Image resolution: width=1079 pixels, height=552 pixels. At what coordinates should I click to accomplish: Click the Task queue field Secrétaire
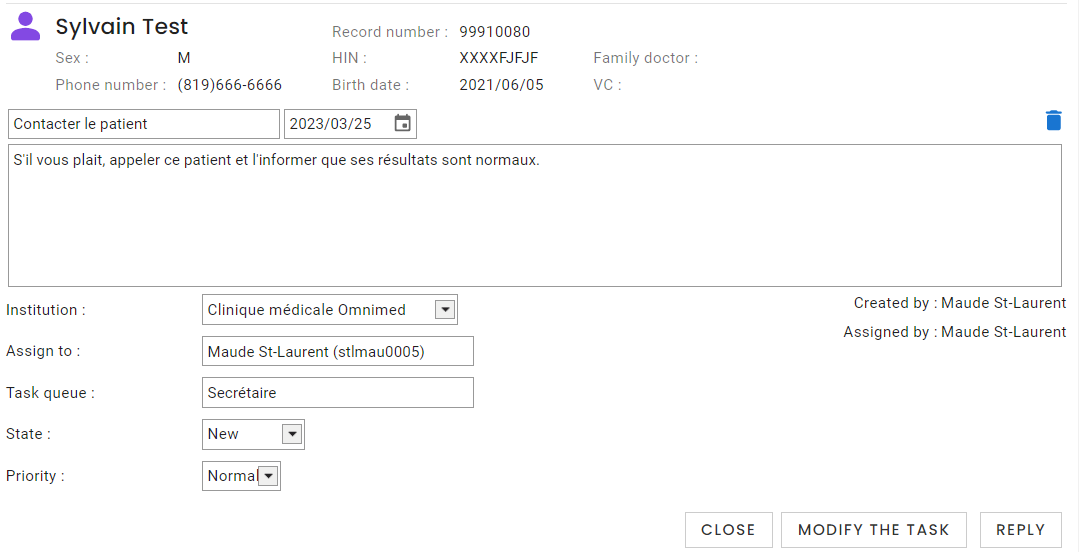338,392
